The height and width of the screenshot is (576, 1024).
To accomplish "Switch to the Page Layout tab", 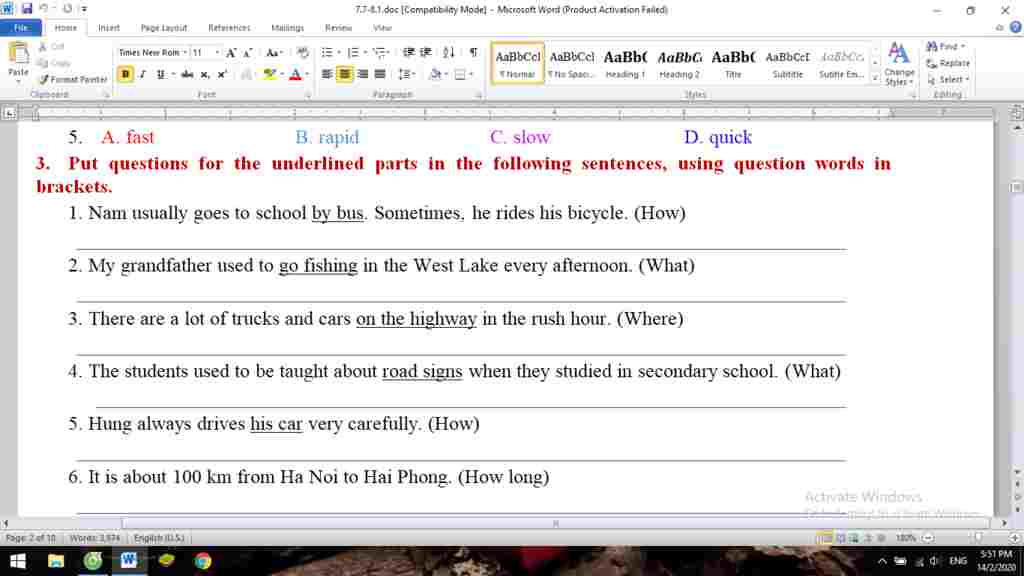I will click(x=163, y=28).
